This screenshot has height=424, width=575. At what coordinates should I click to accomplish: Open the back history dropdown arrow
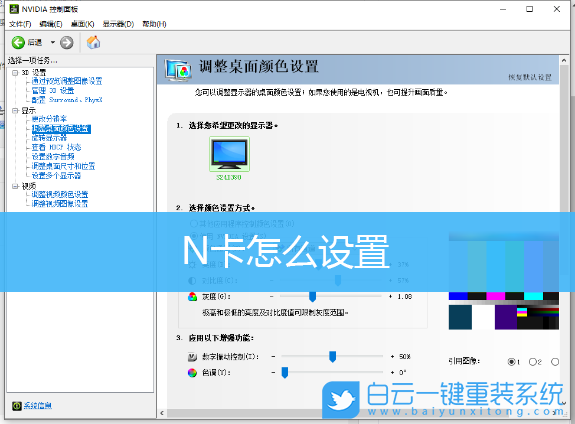[x=53, y=43]
